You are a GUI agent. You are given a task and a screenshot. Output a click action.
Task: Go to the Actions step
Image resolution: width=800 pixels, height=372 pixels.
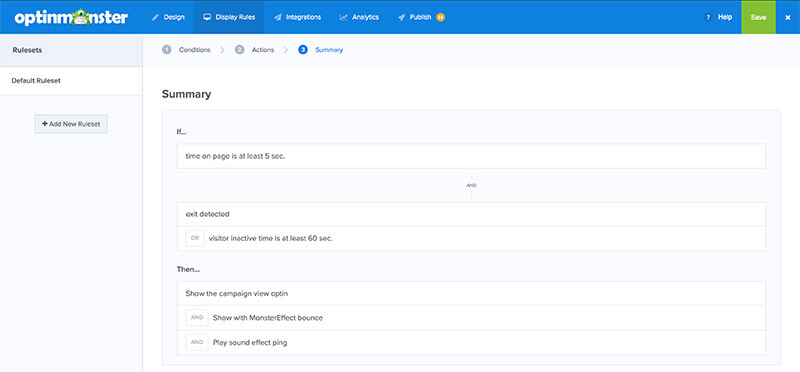pyautogui.click(x=263, y=49)
